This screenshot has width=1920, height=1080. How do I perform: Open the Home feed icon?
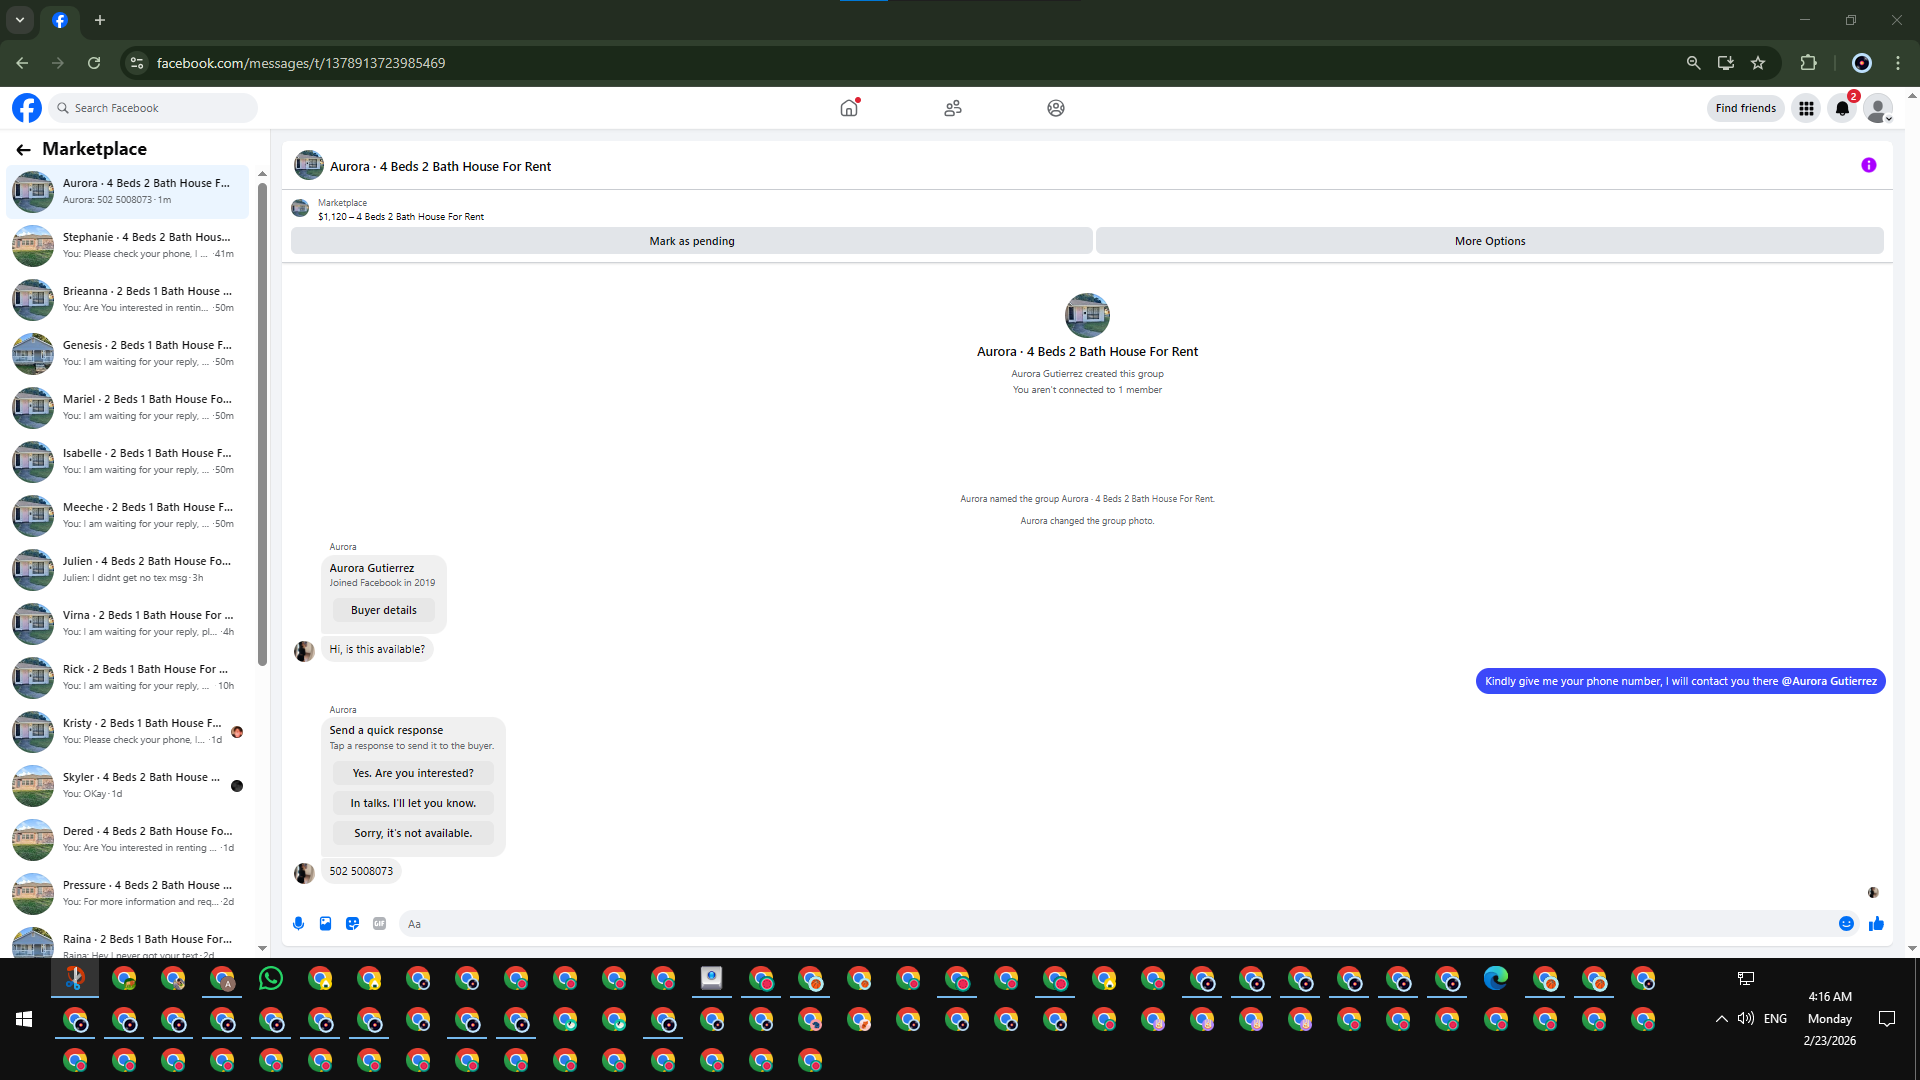pos(849,108)
